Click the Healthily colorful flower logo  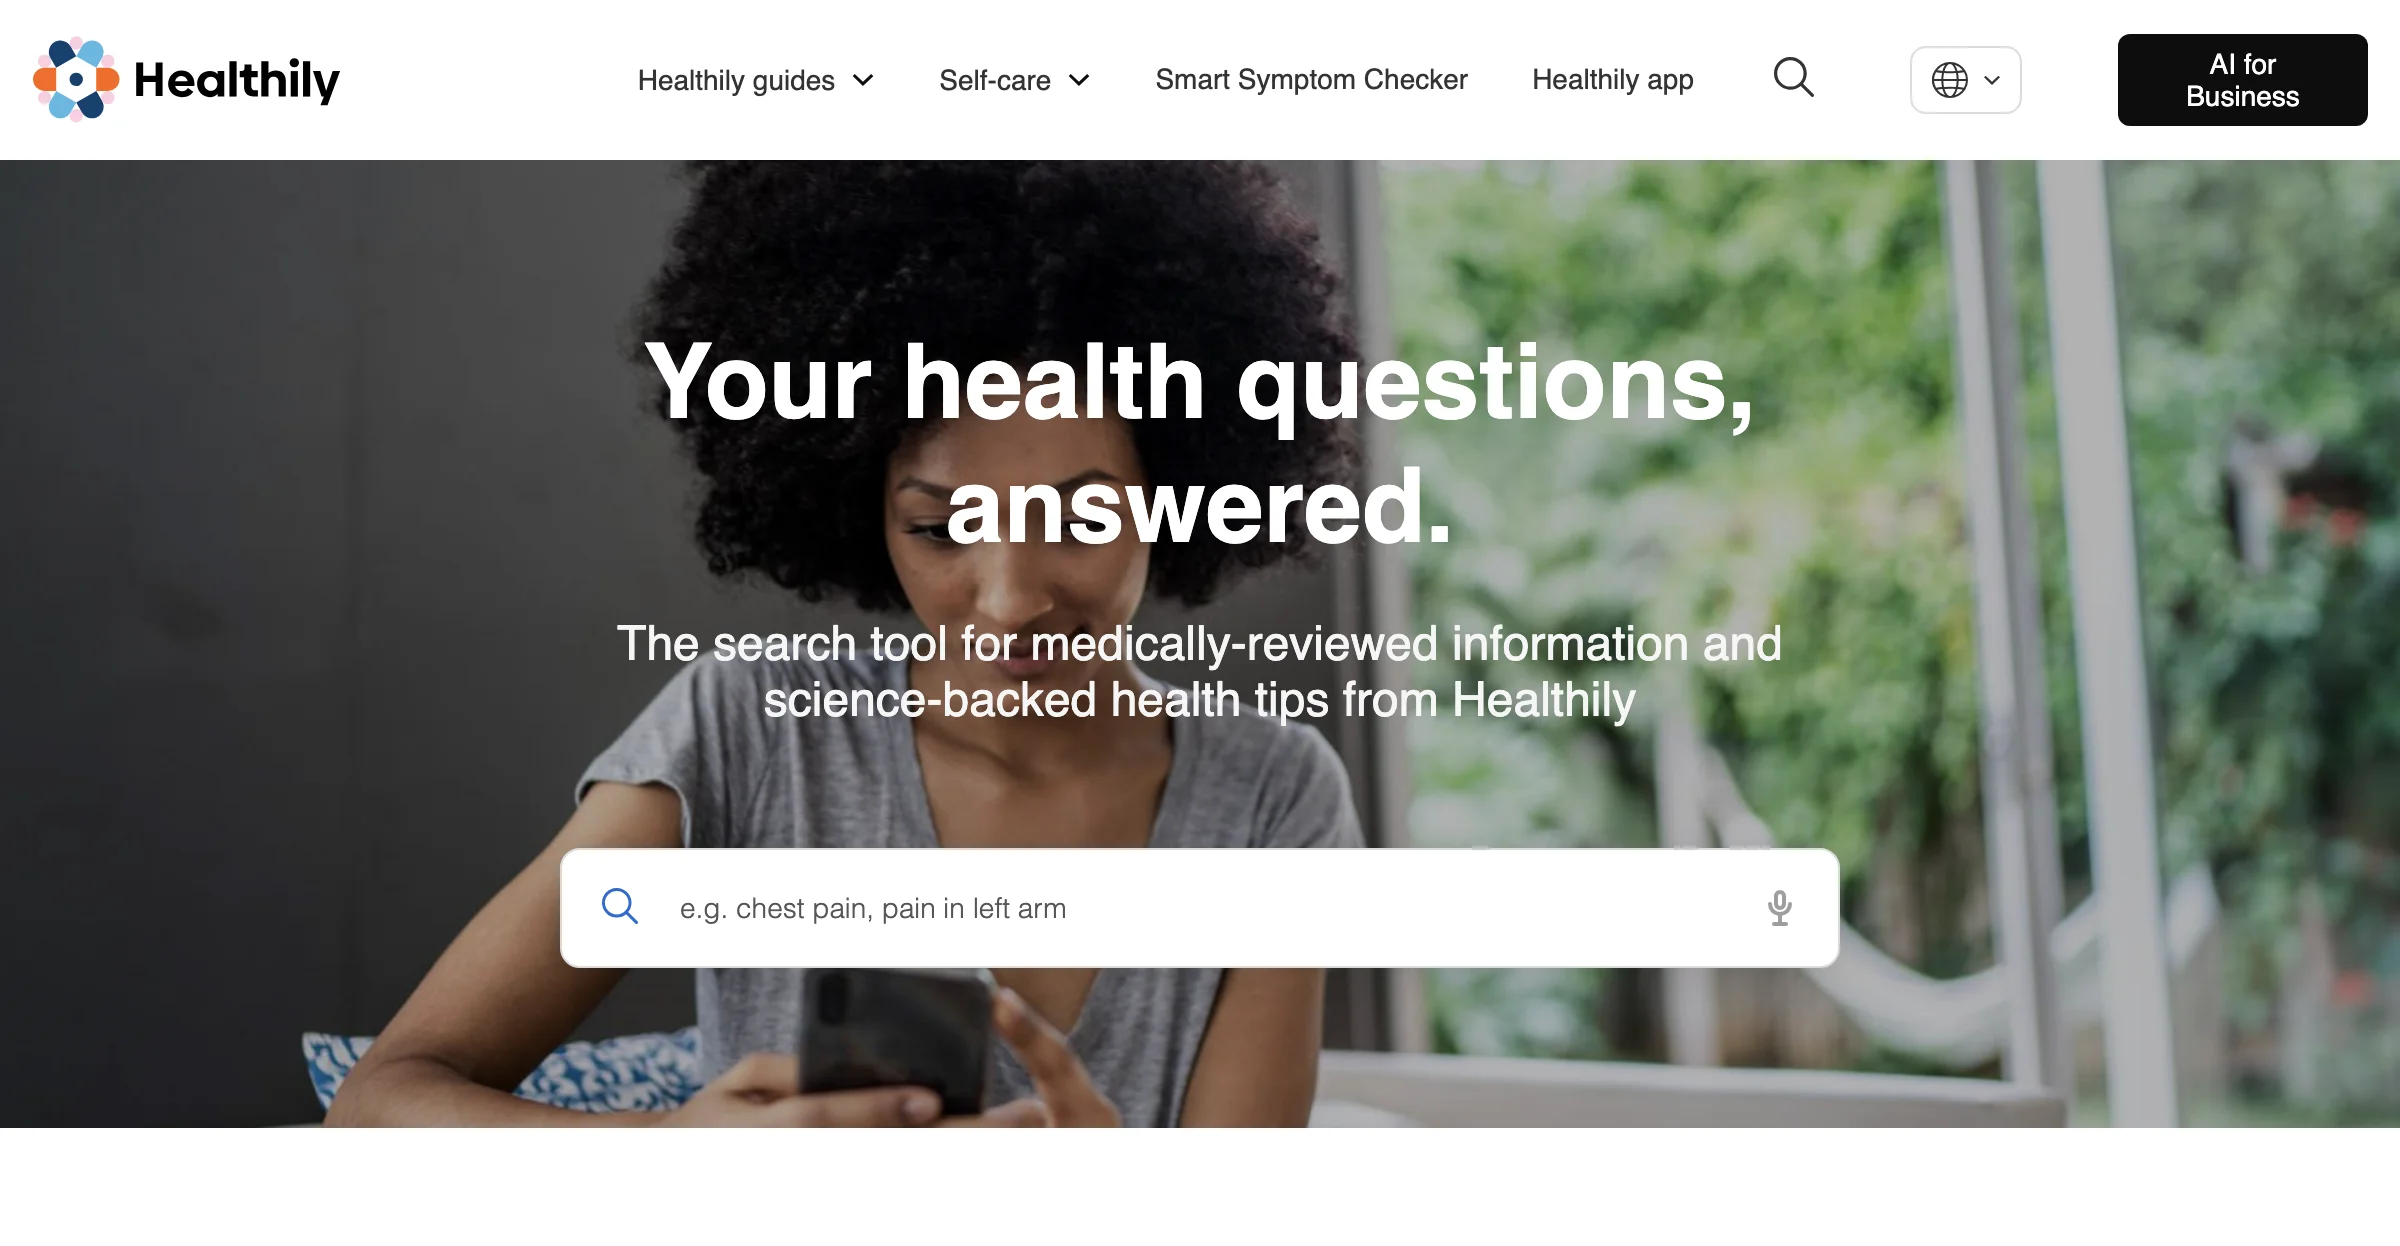75,76
